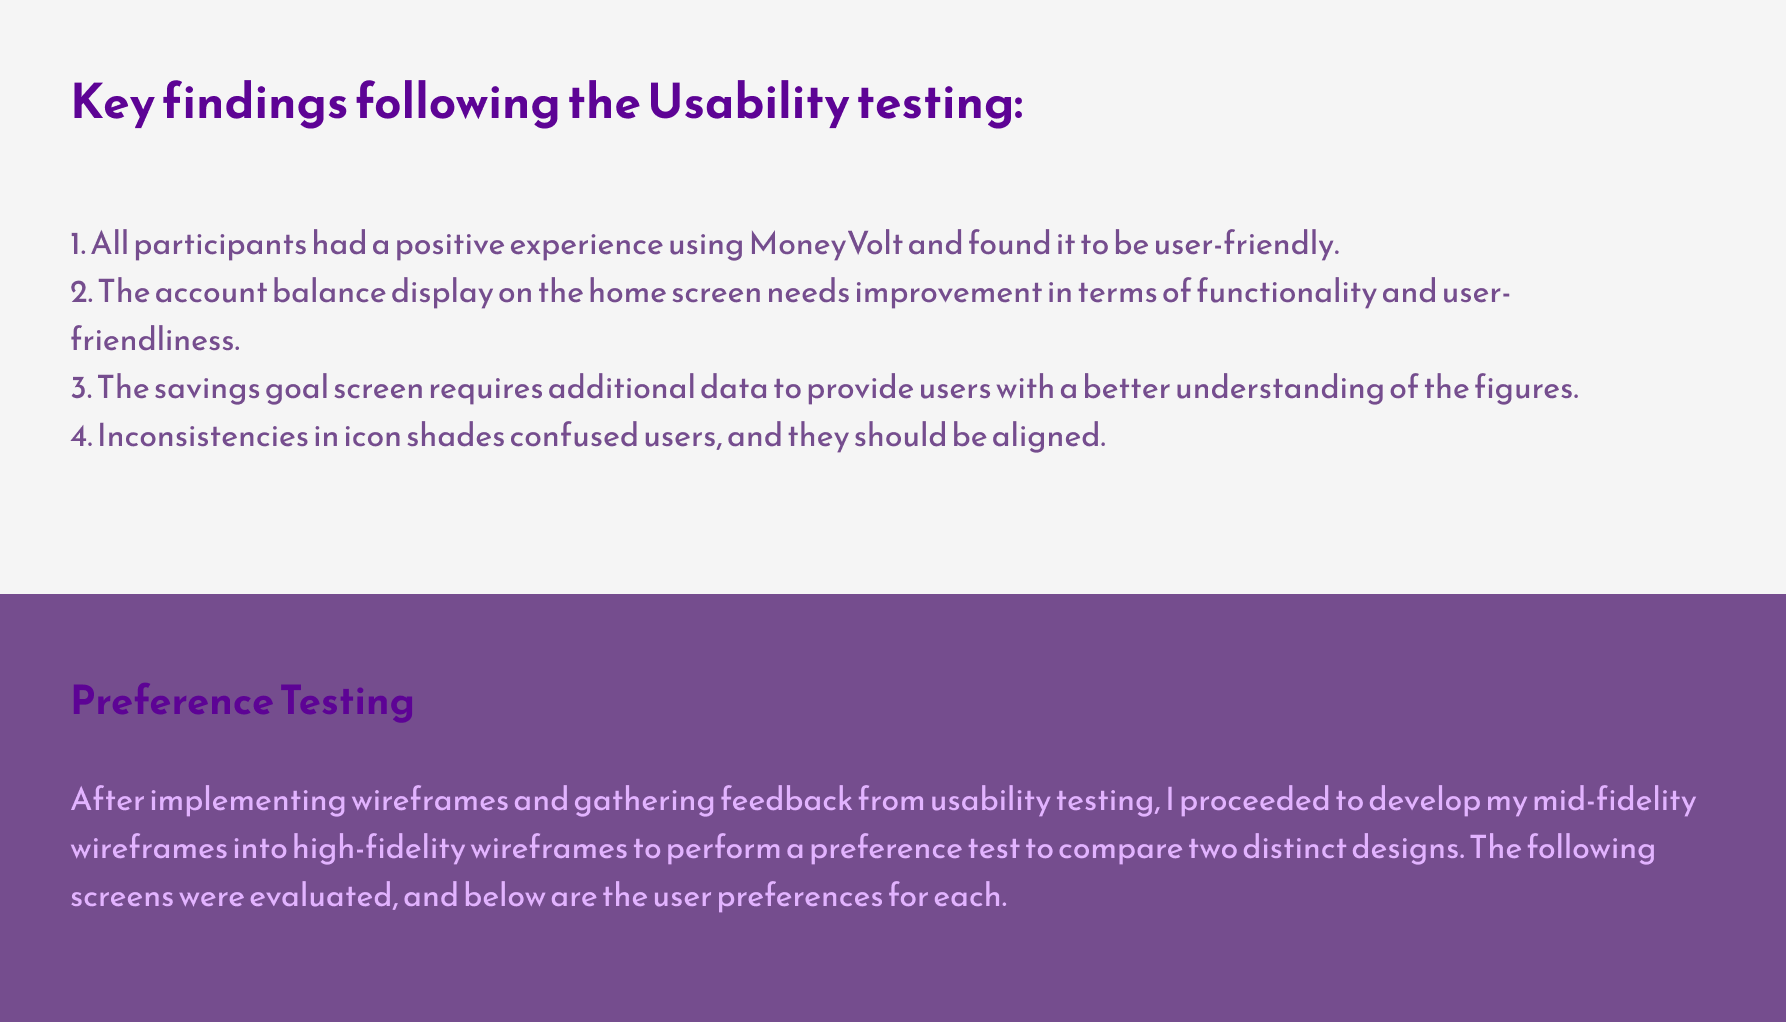This screenshot has width=1786, height=1022.
Task: Click the 'Key findings following the Usability testing' heading
Action: click(x=547, y=102)
